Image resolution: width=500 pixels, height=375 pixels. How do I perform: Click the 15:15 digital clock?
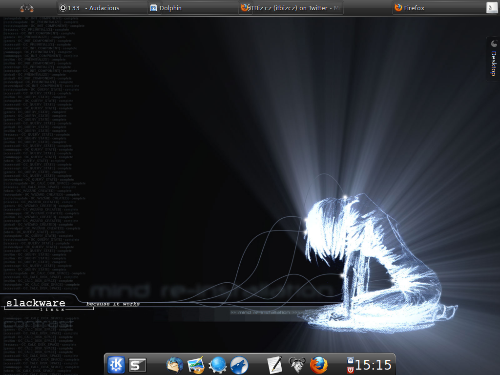coord(373,365)
